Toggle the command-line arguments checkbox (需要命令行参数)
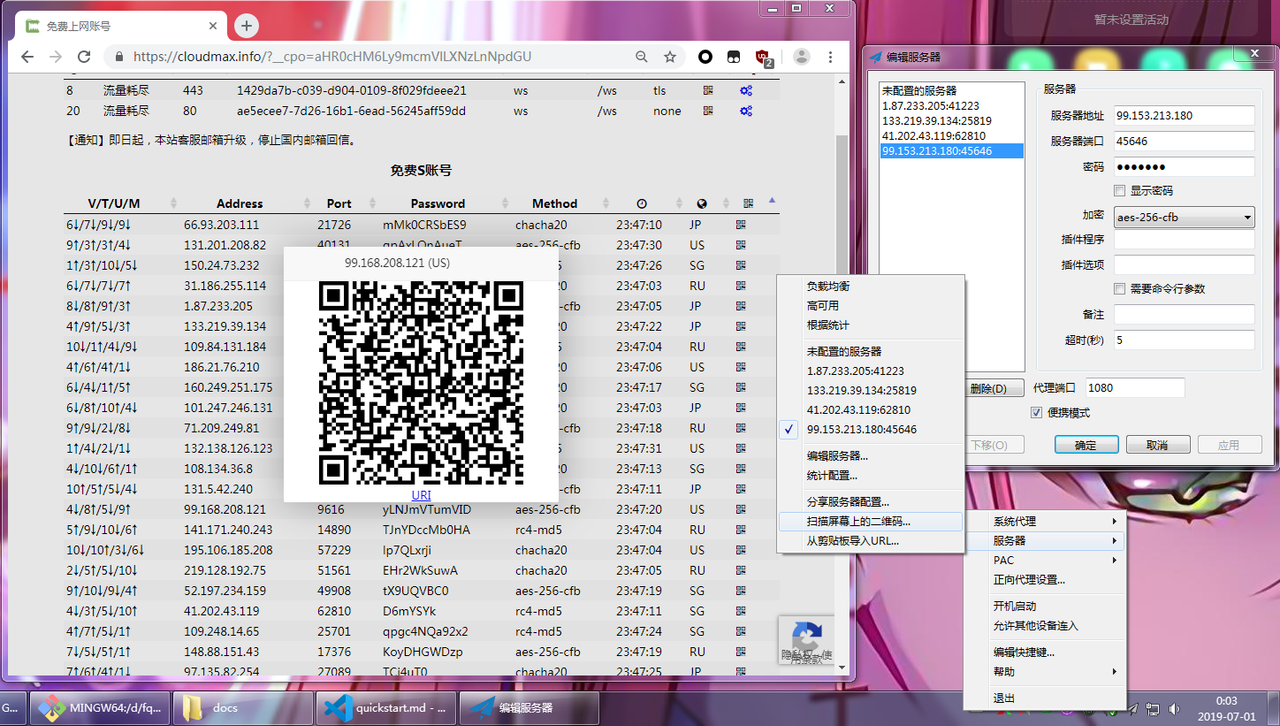The image size is (1280, 726). [1120, 289]
